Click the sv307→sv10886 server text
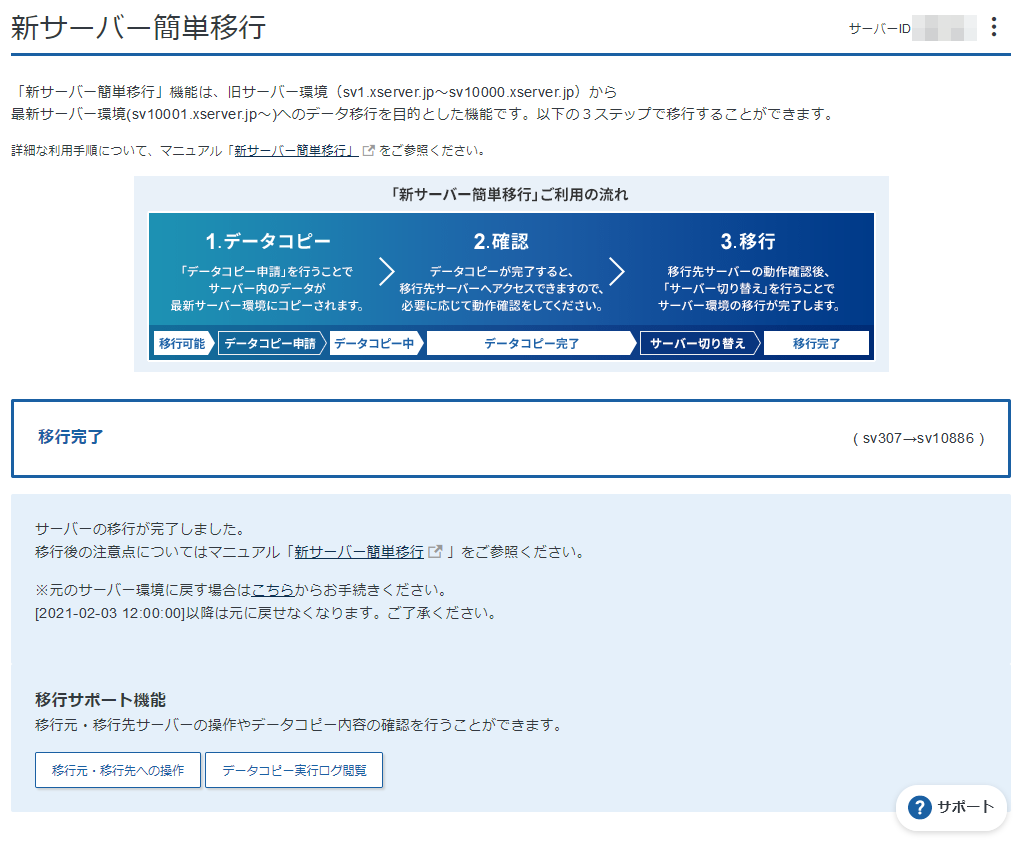 [918, 438]
